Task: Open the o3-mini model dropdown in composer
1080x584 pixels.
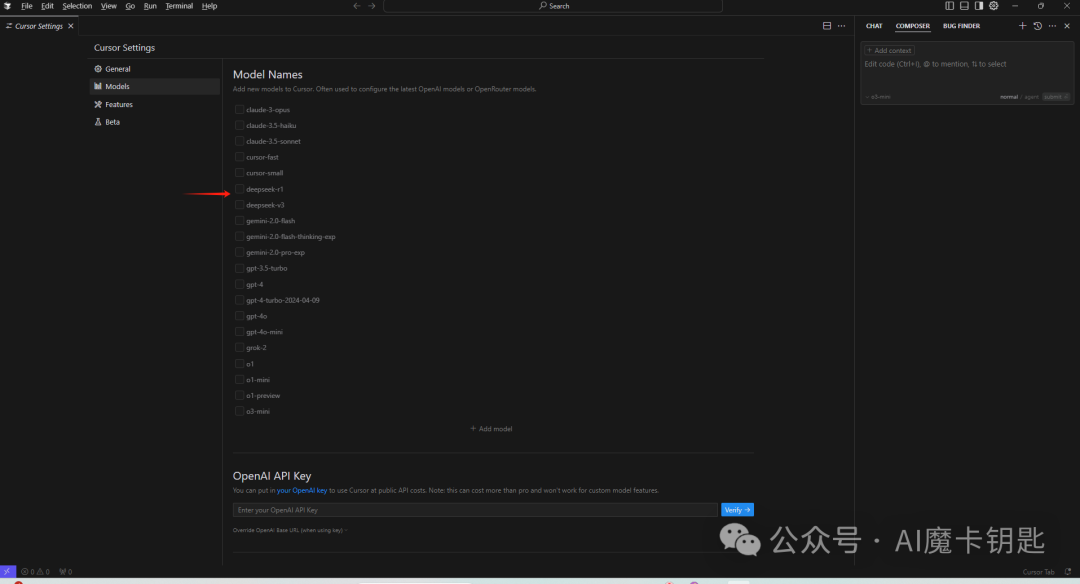Action: [878, 97]
